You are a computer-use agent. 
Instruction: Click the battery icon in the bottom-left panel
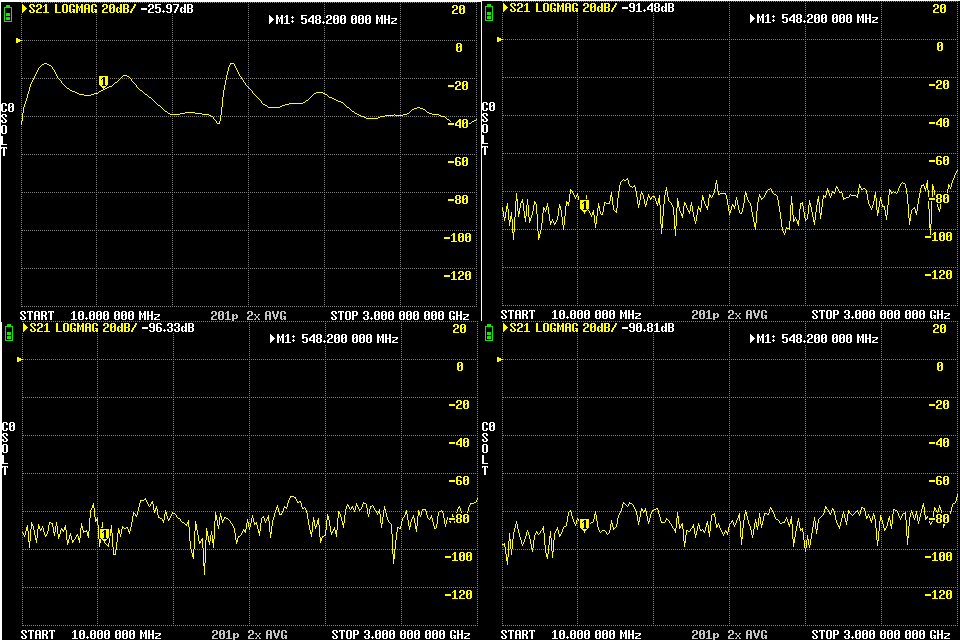click(10, 329)
